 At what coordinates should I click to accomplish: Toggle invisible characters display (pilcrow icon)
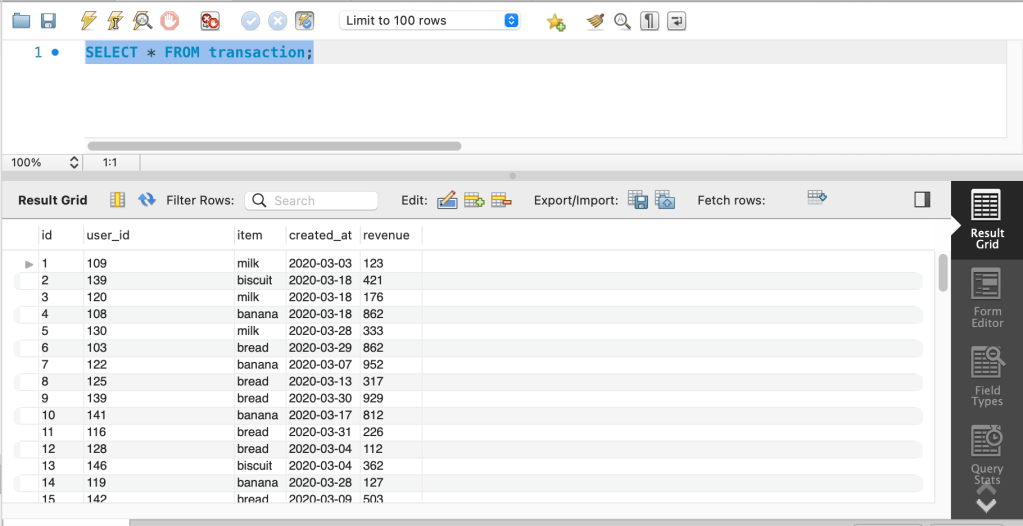coord(649,21)
